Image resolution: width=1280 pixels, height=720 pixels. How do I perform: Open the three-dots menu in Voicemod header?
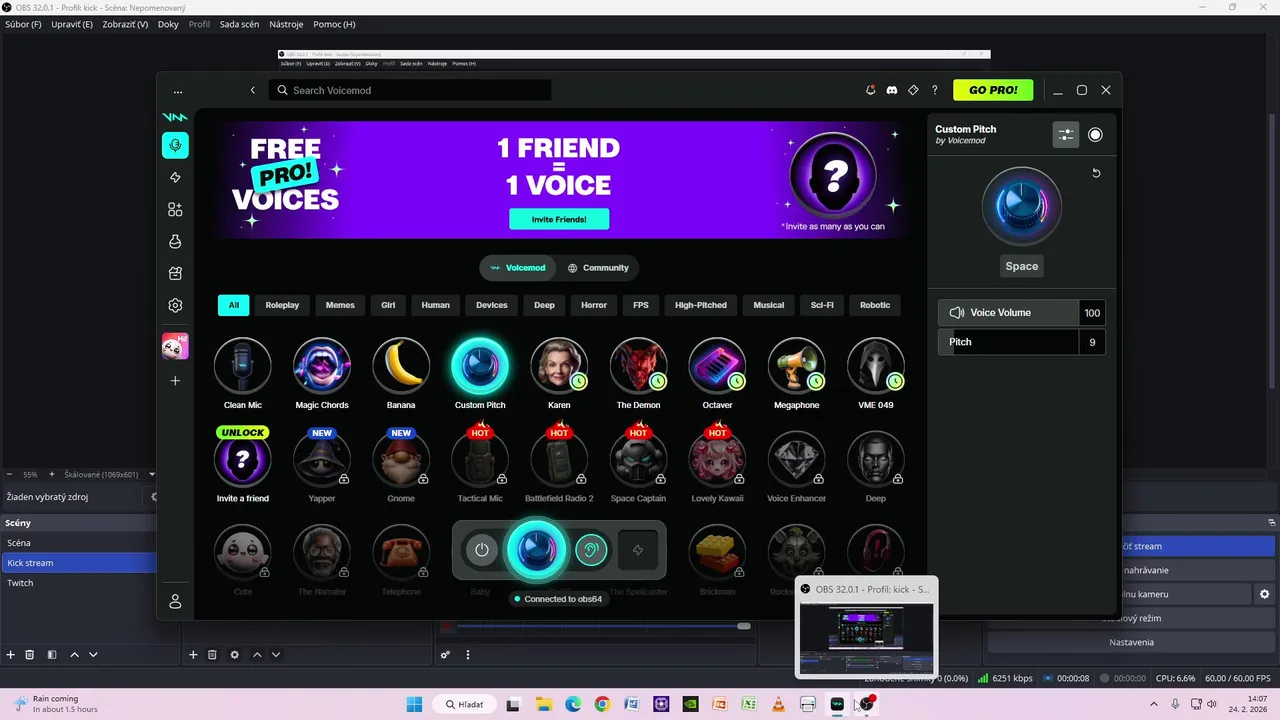(178, 91)
